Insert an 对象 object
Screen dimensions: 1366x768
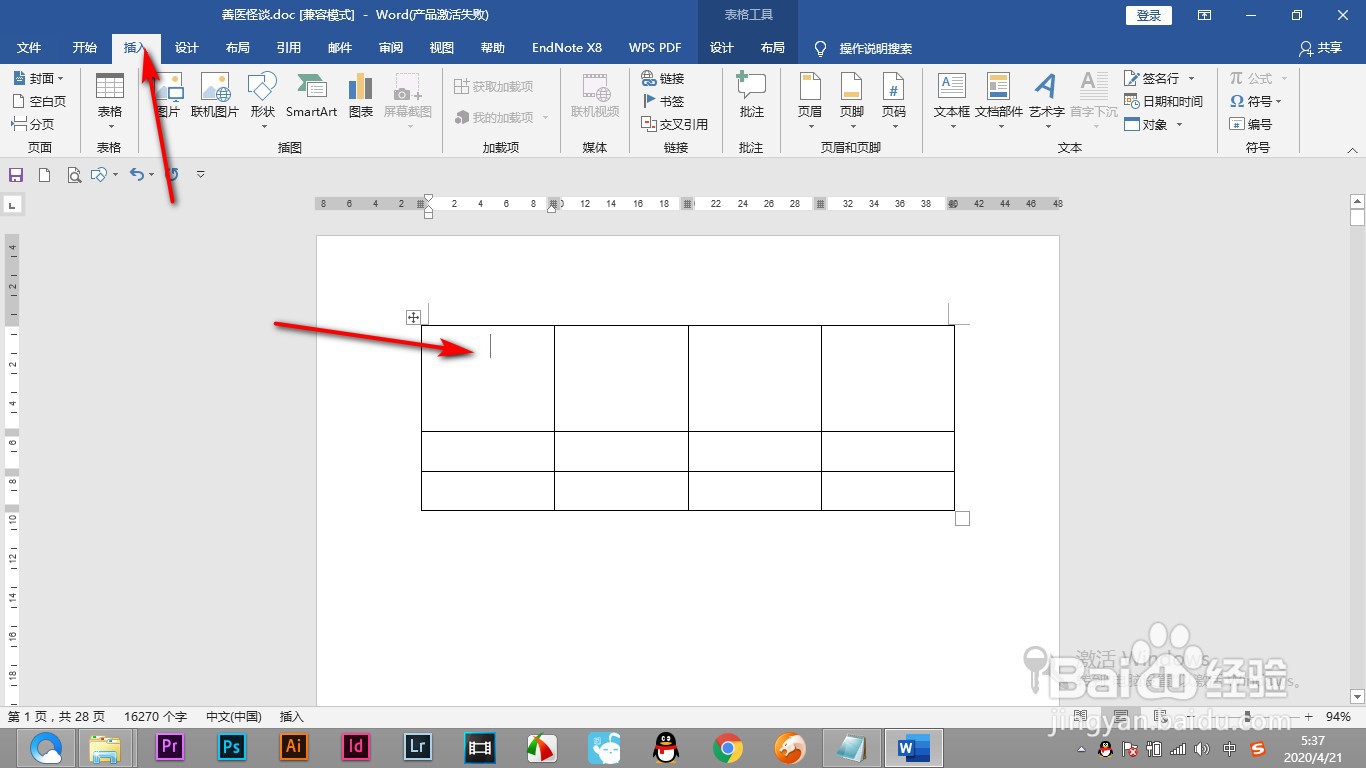1154,124
